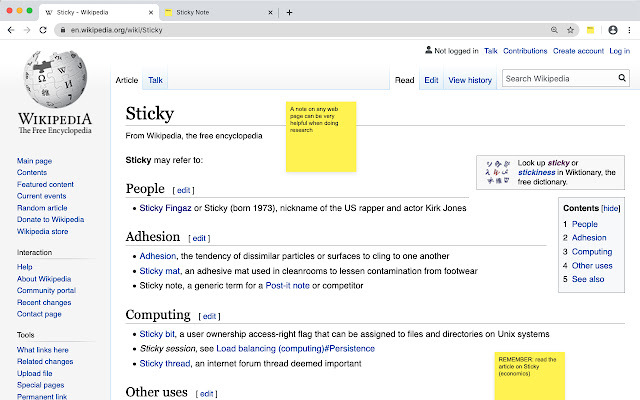Click the padlock icon in address bar
Screen dimensions: 640x400
click(x=62, y=30)
